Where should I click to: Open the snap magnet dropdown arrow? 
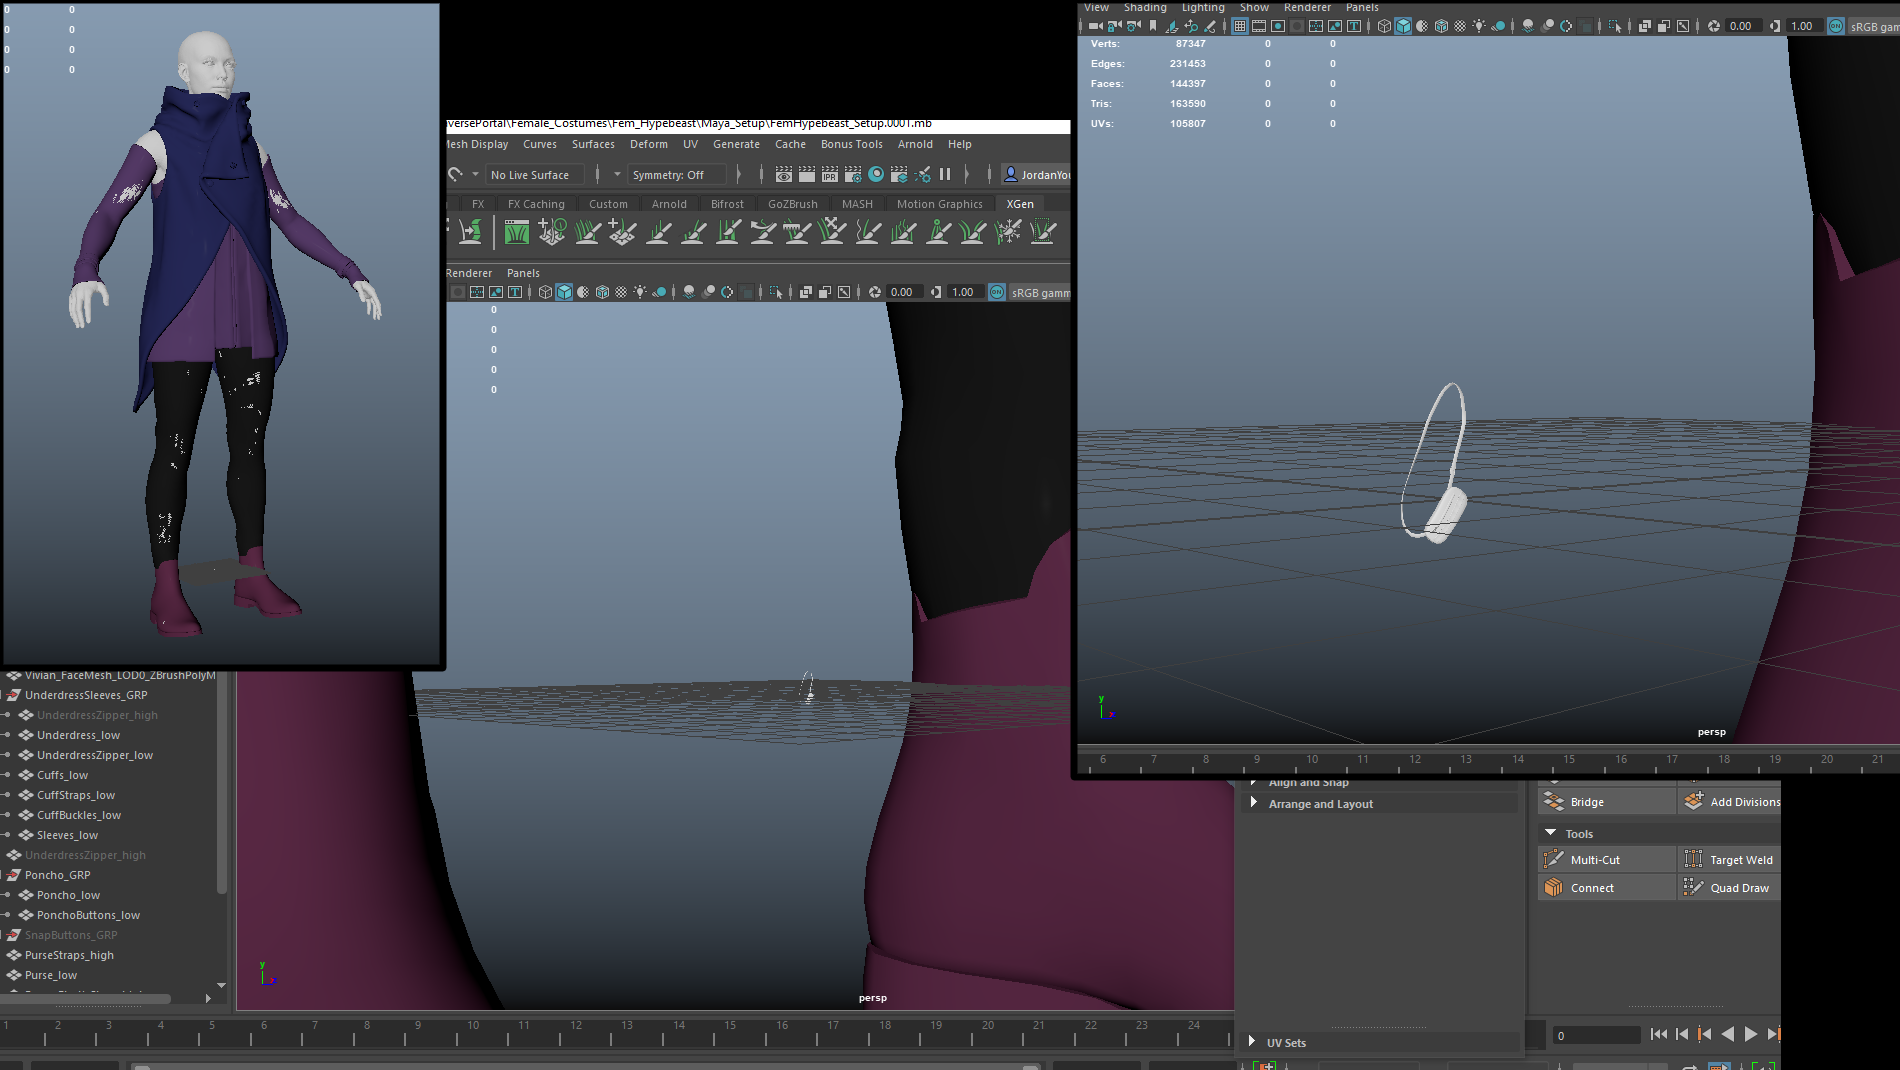[476, 175]
